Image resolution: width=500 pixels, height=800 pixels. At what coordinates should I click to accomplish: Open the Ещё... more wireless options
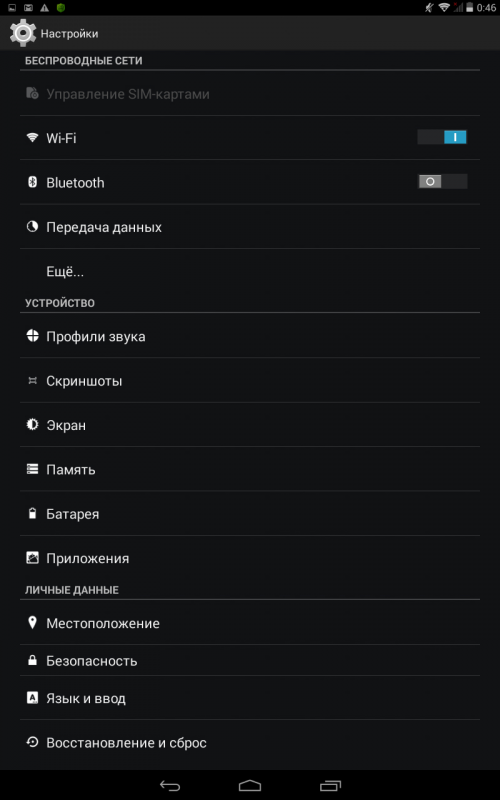click(250, 271)
